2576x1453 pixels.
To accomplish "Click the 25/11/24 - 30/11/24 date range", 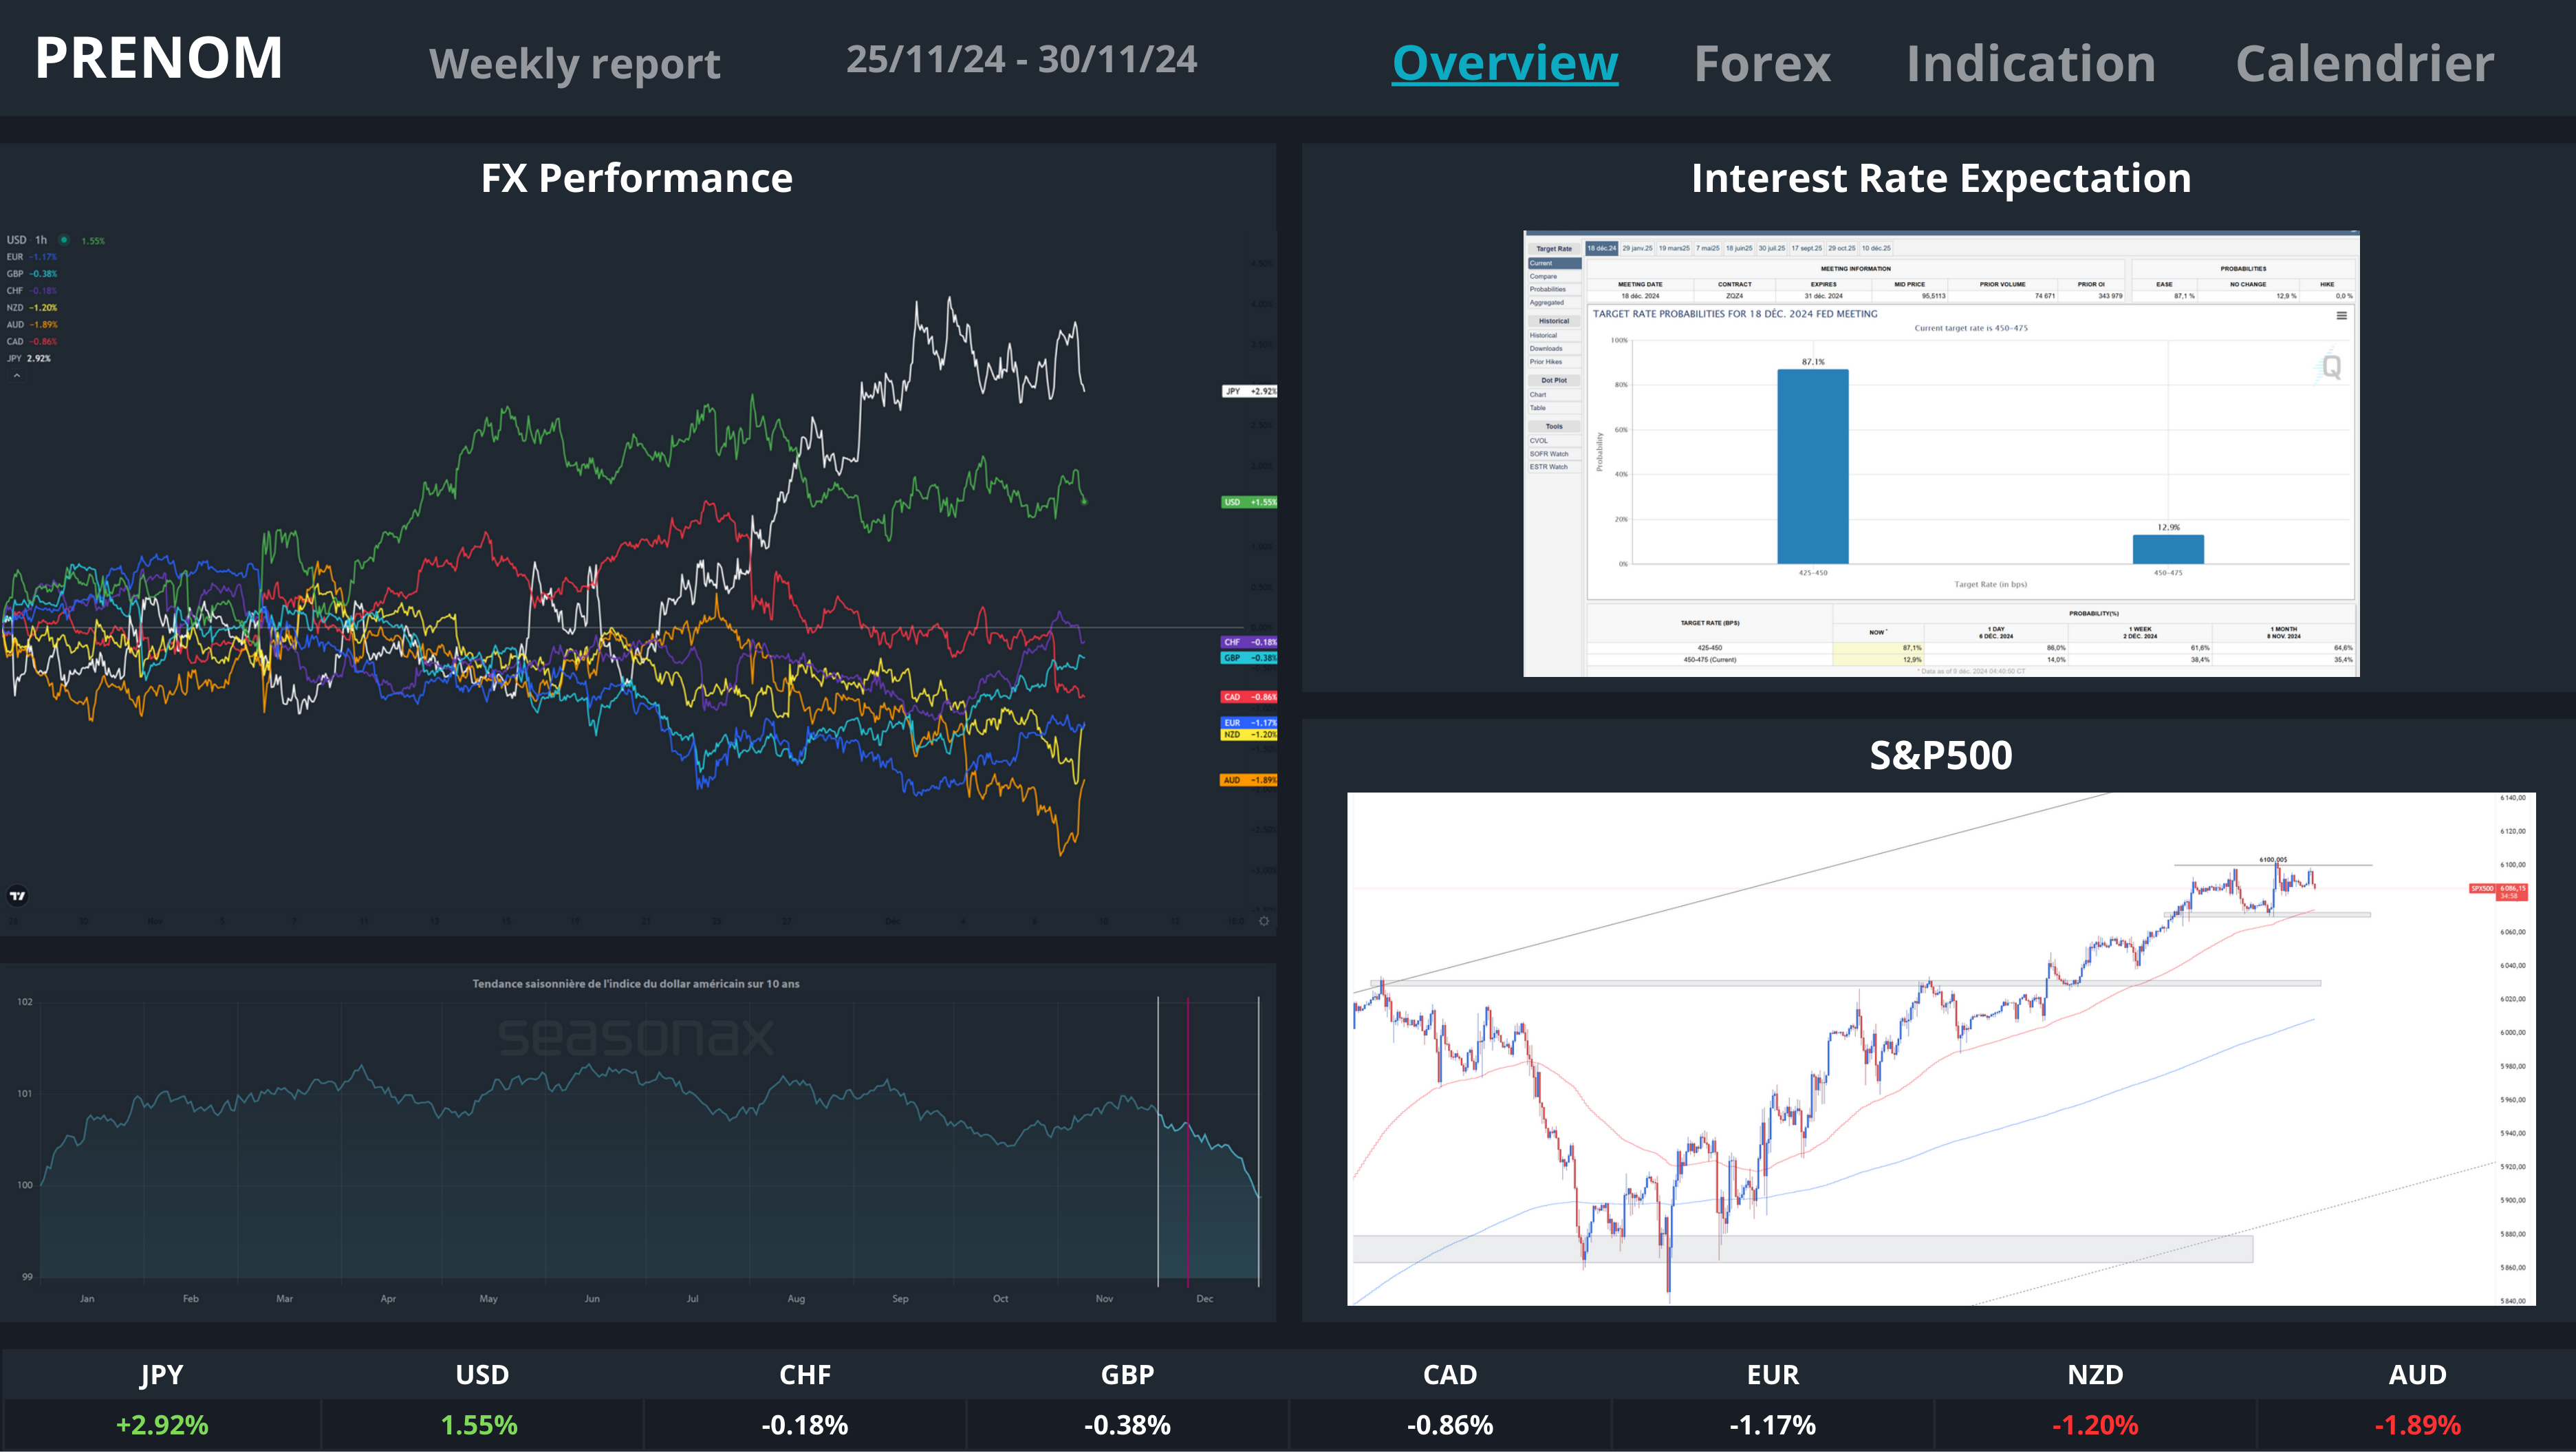I will coord(1021,60).
